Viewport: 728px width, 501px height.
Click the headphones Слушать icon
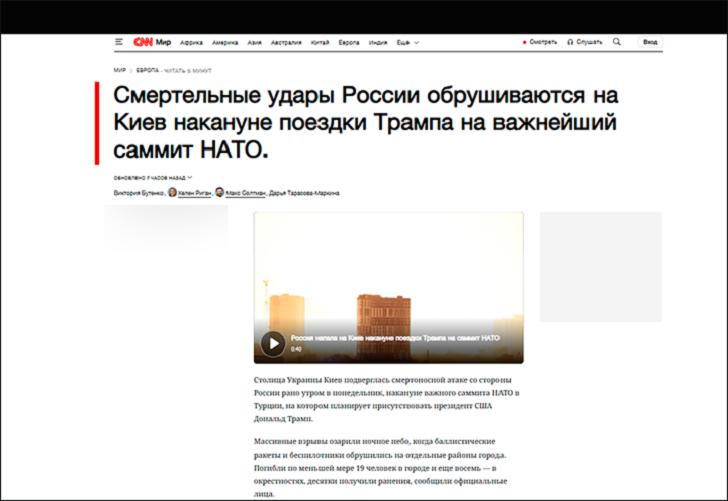pos(570,42)
